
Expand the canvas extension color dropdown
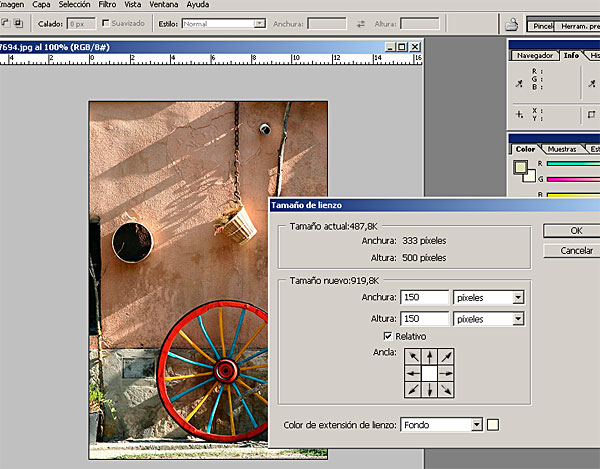coord(476,425)
